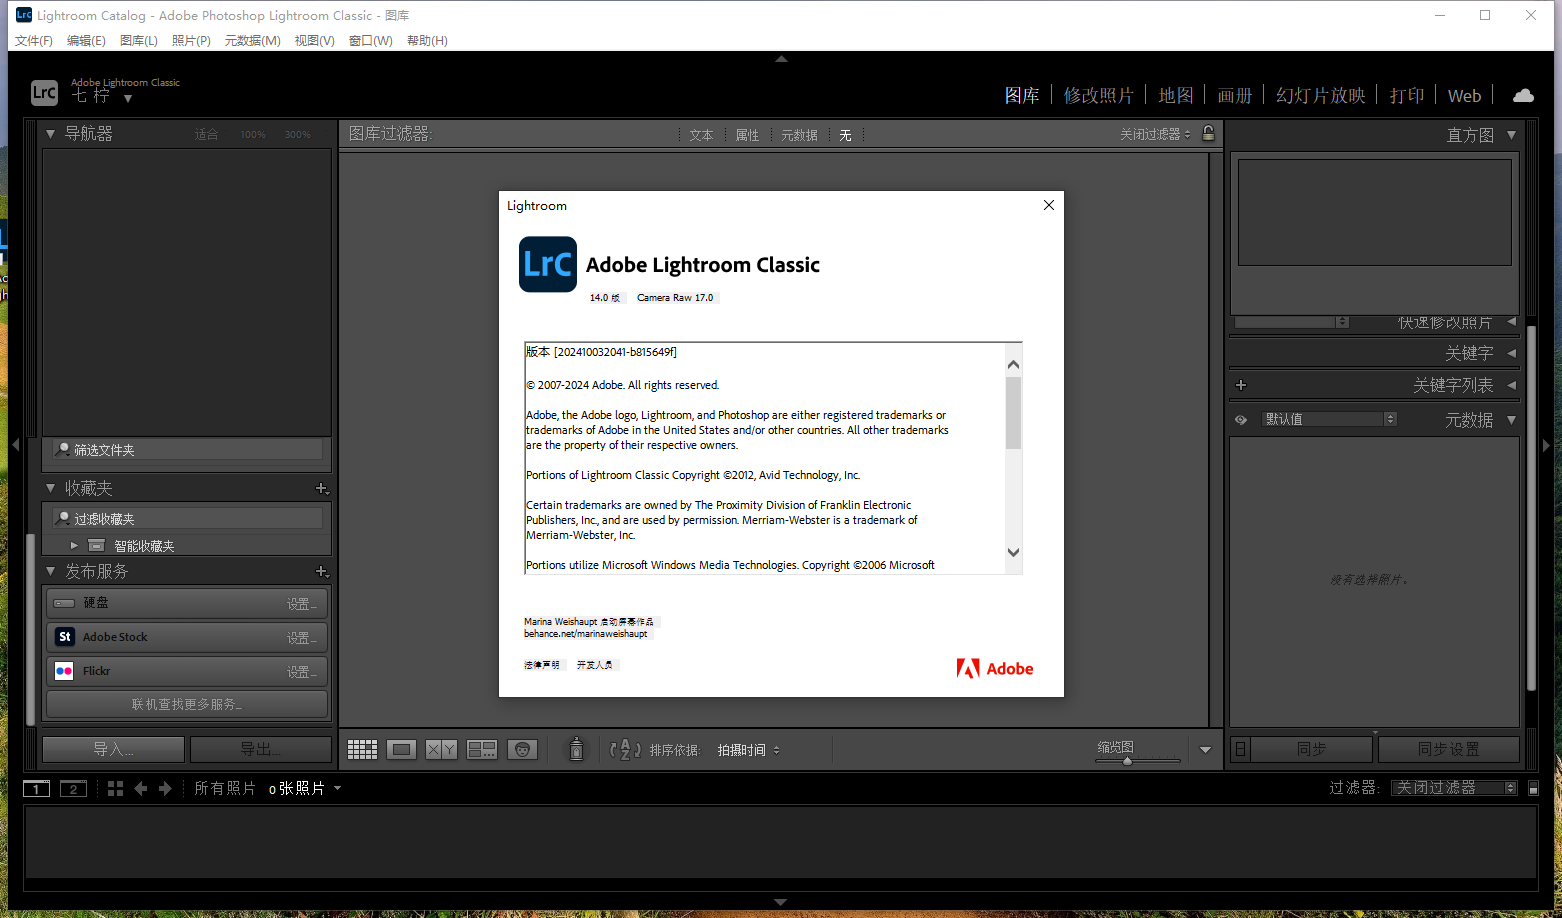Open 设置 for Adobe Stock service
This screenshot has height=918, width=1562.
(302, 638)
